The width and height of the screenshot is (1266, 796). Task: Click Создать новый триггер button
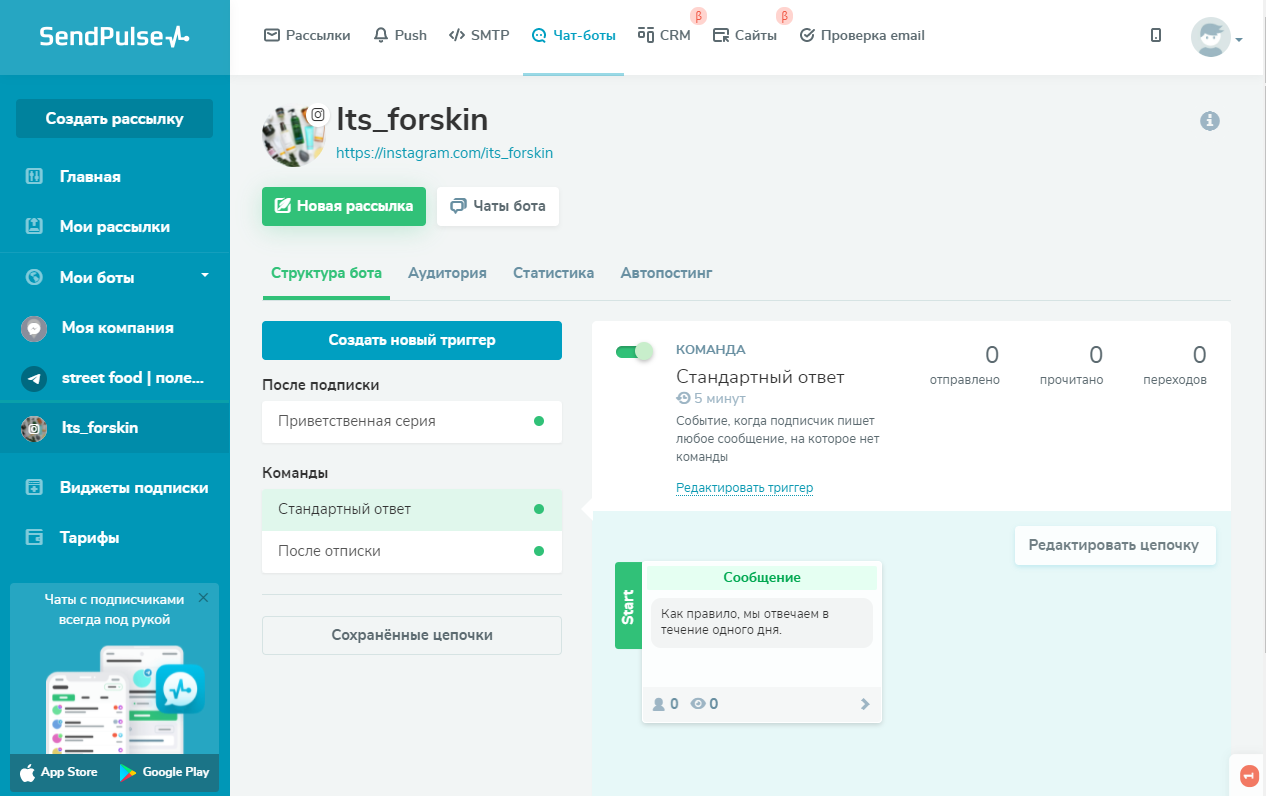tap(412, 340)
